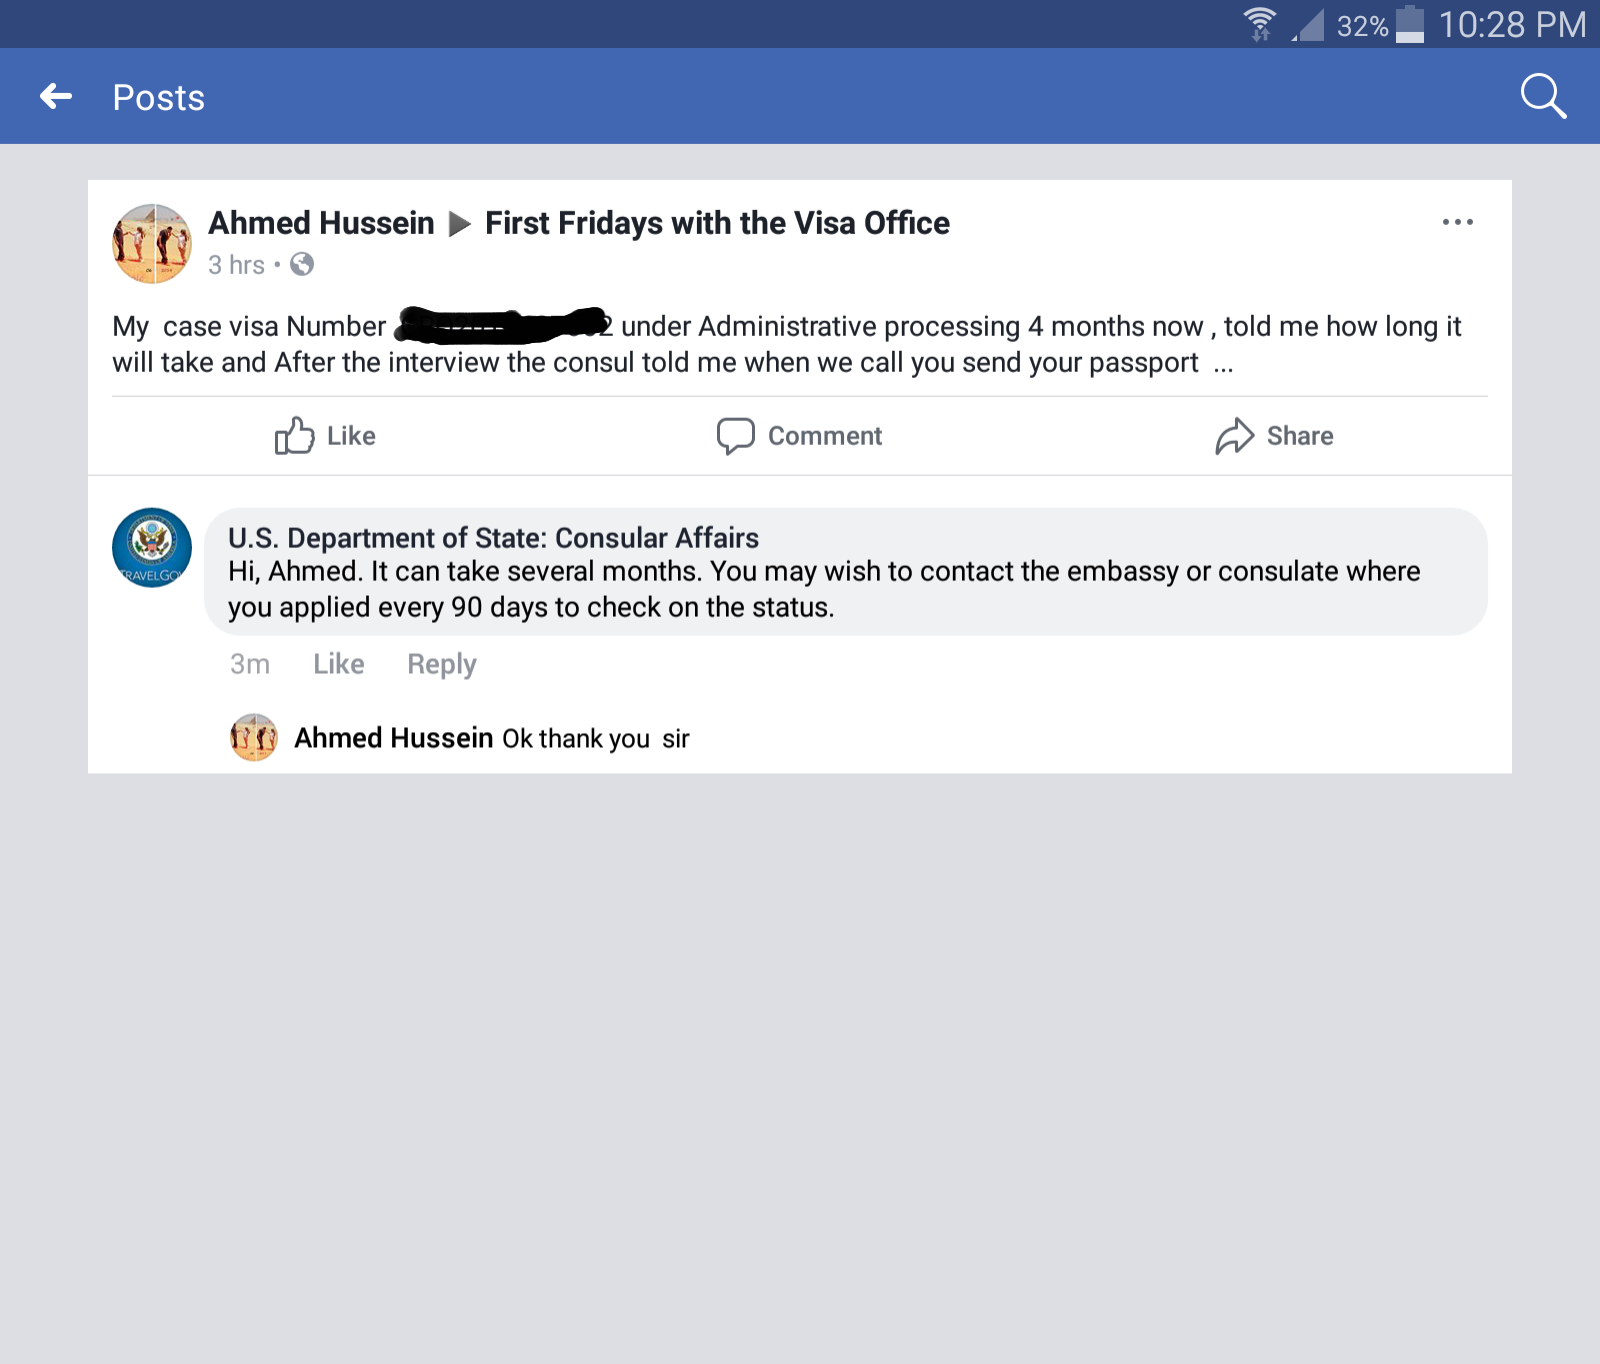Open search with the magnifier icon

[x=1543, y=96]
